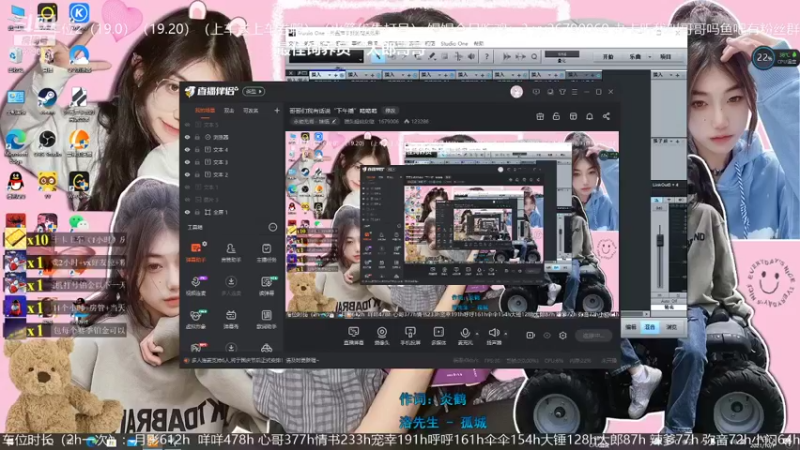The height and width of the screenshot is (450, 800).
Task: Select the 全屏 1 layer row
Action: (x=232, y=212)
